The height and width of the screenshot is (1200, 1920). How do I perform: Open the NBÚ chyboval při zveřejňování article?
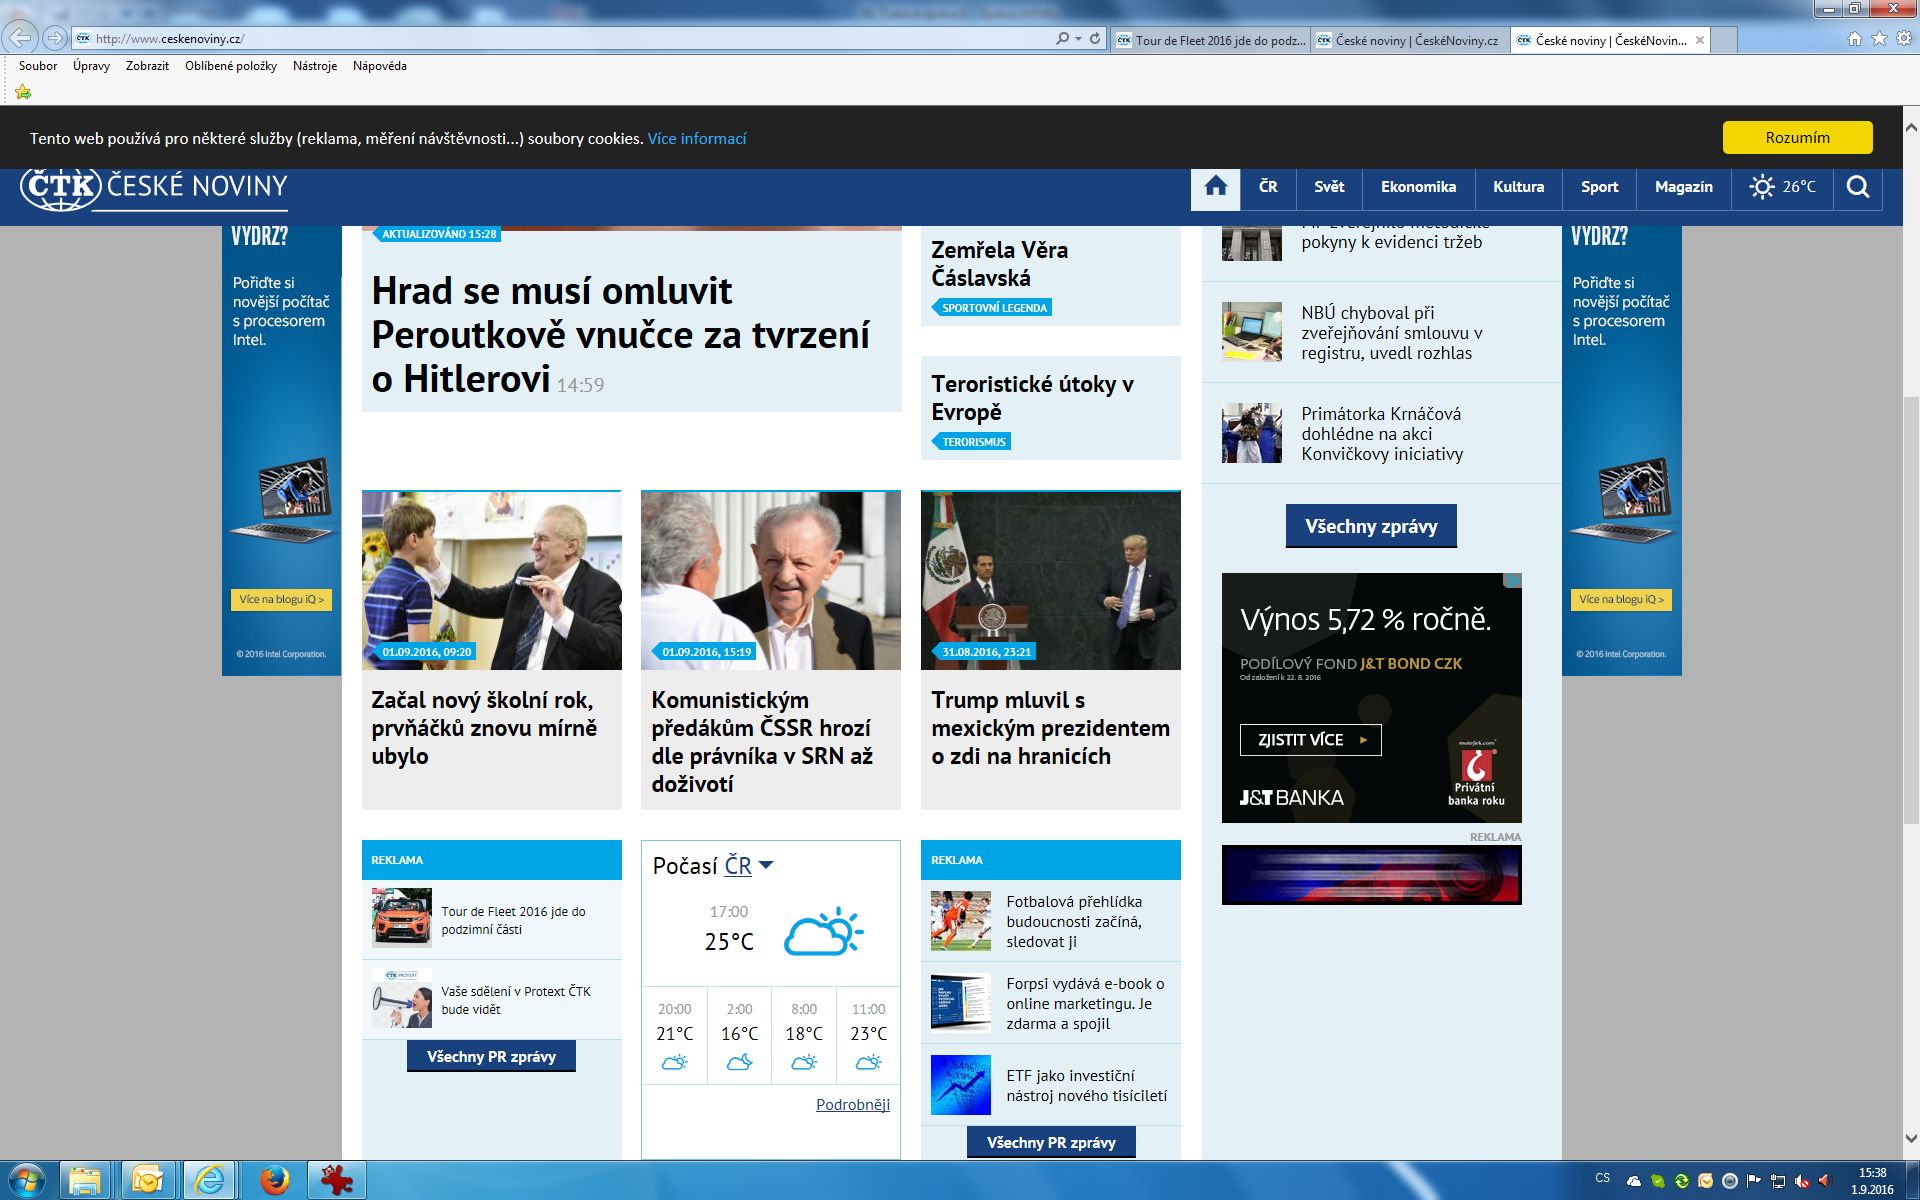[x=1391, y=333]
